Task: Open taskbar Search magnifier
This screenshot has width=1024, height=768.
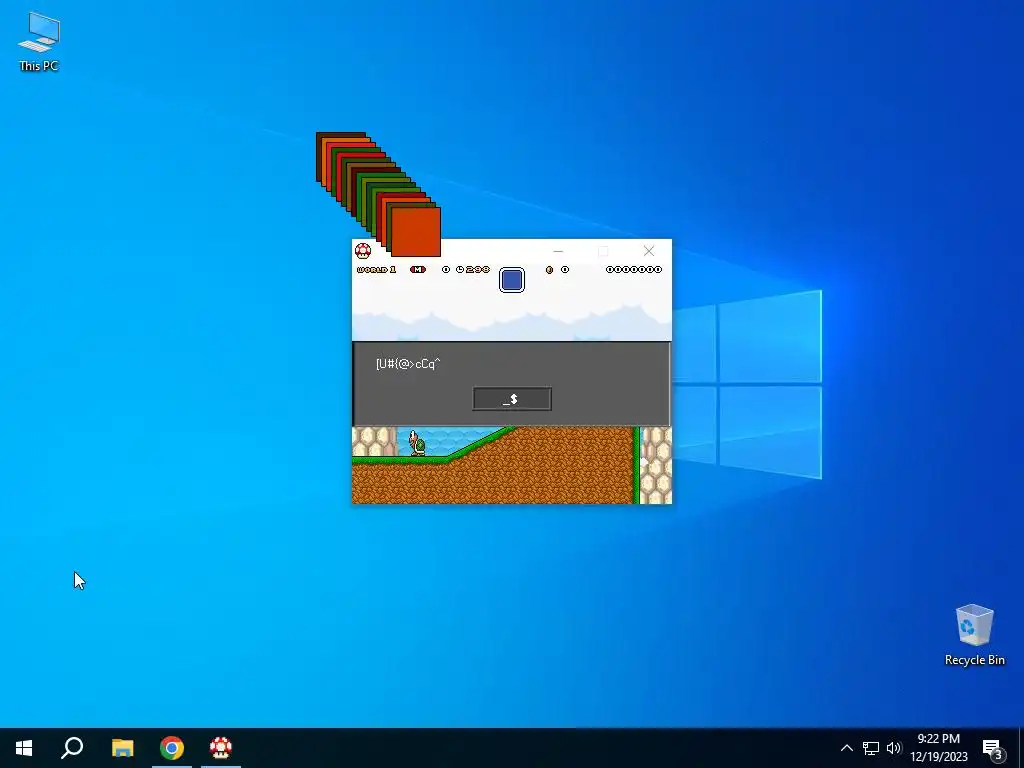Action: click(72, 748)
